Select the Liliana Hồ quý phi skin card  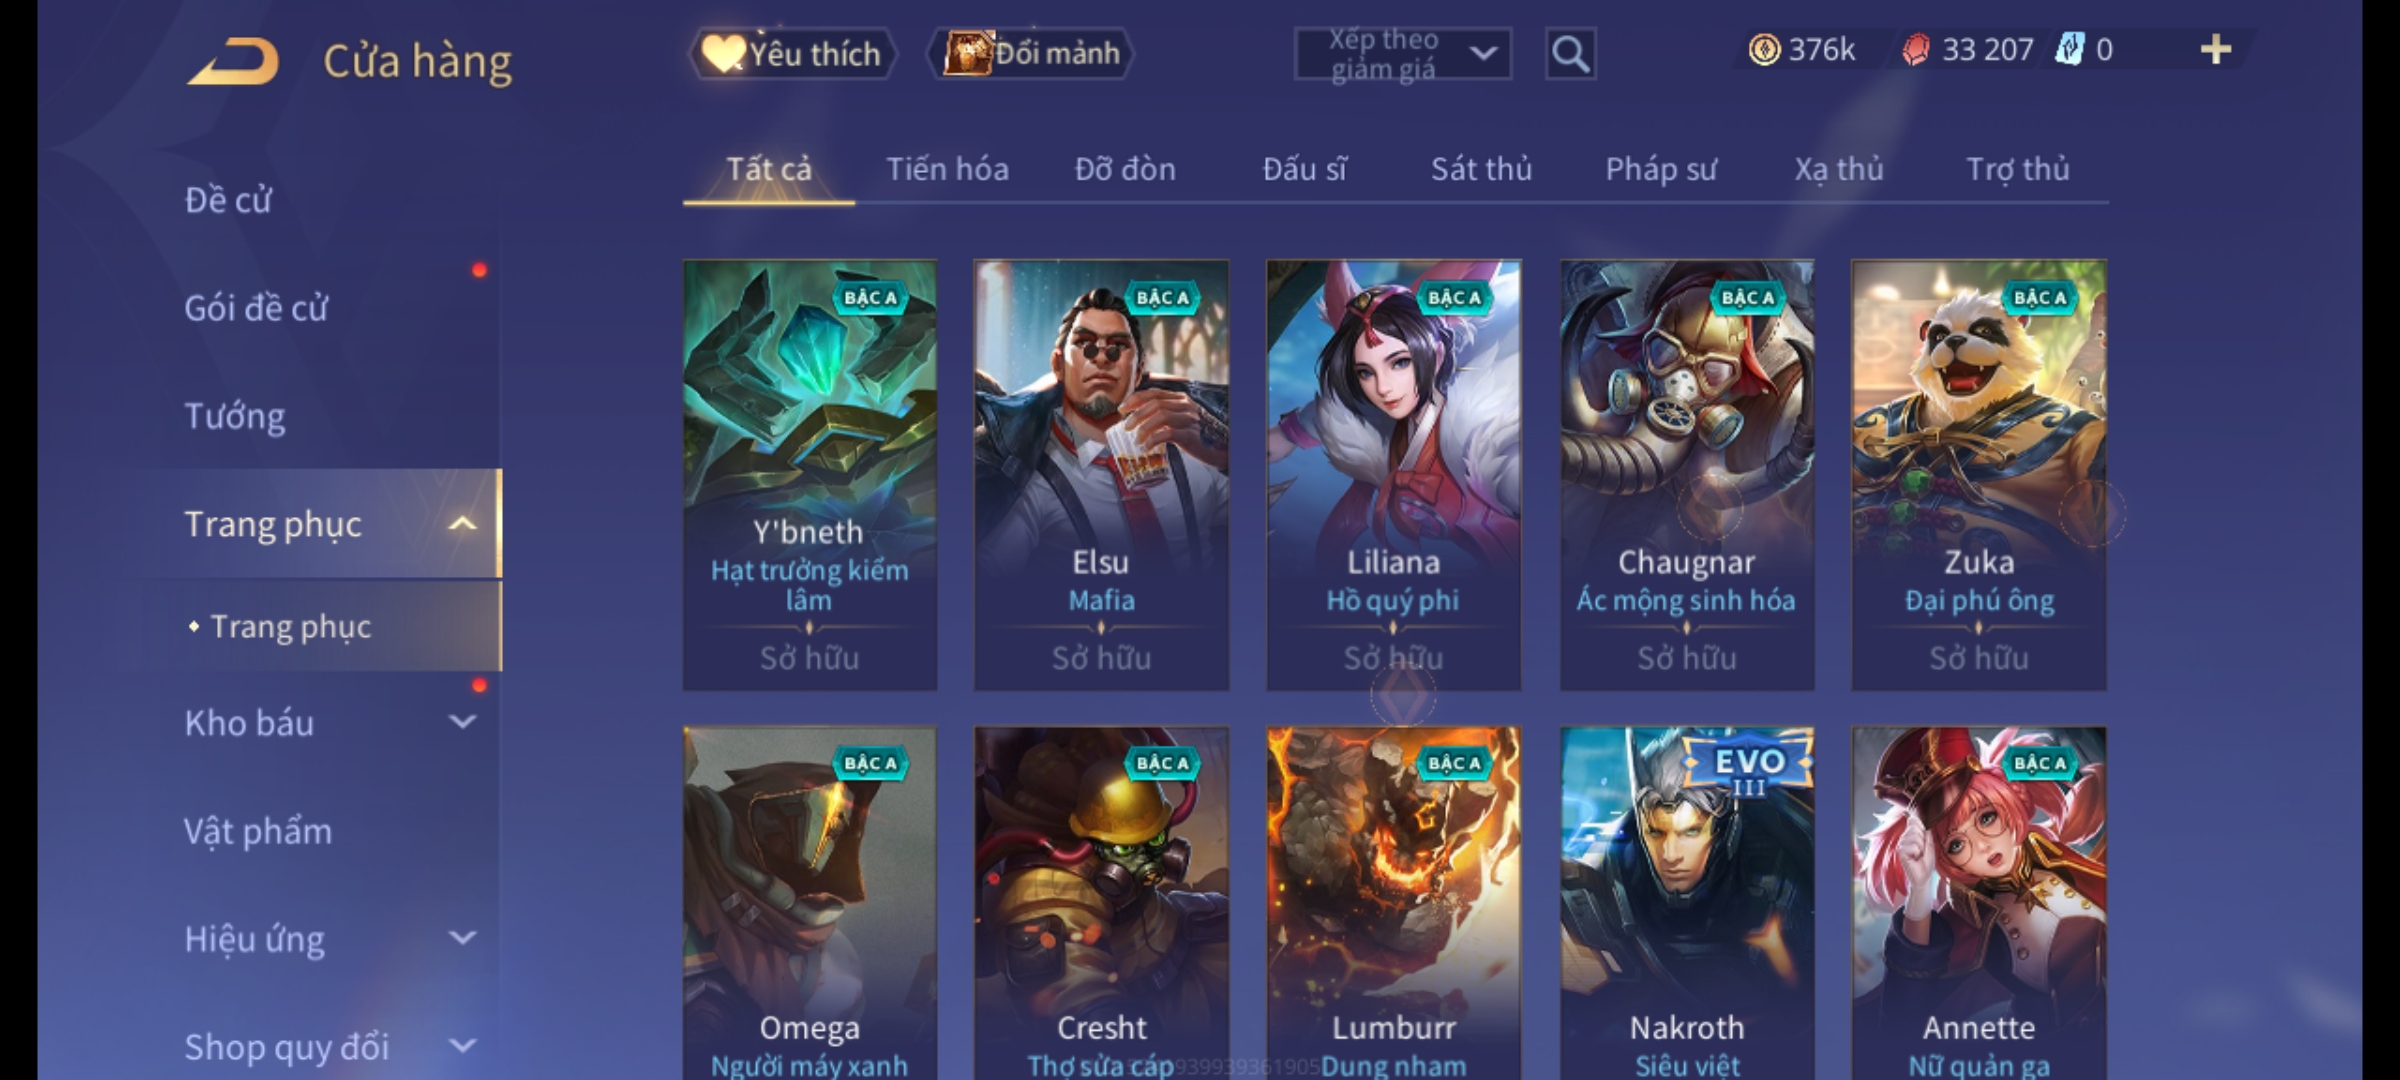[x=1393, y=475]
